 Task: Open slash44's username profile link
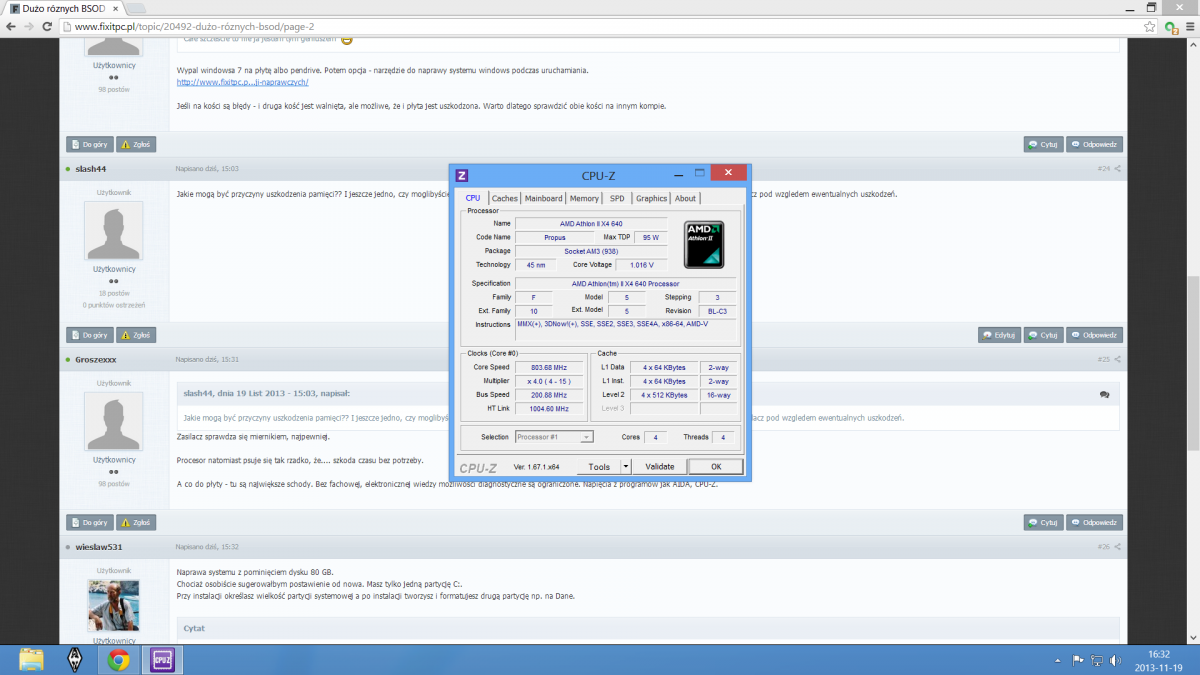click(91, 168)
